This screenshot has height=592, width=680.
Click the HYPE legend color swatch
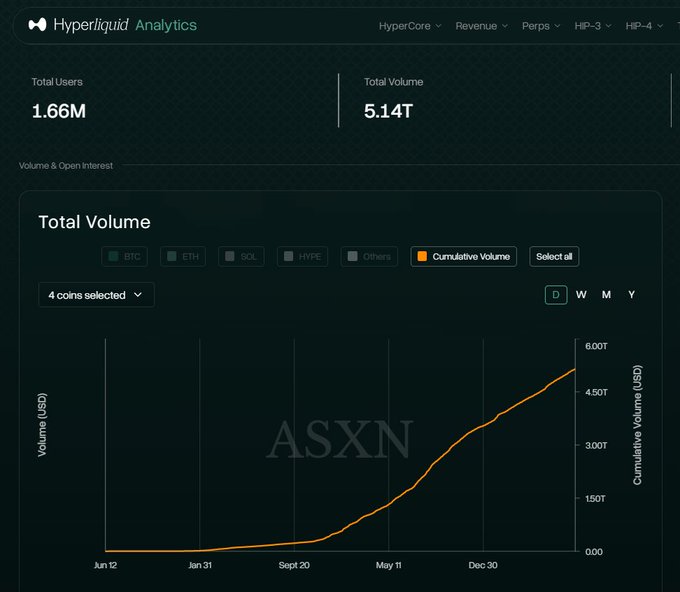(x=288, y=256)
